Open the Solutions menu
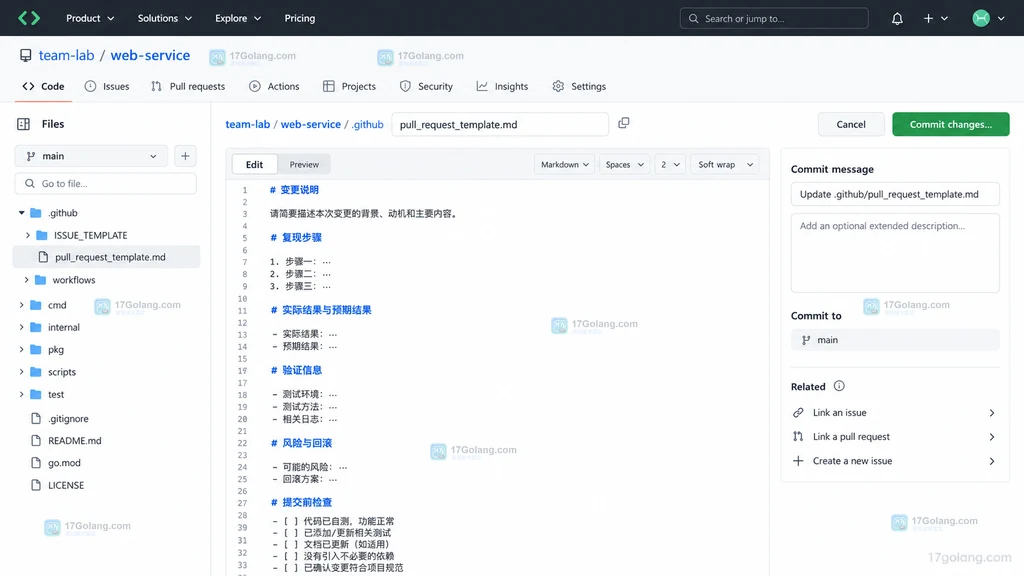1024x576 pixels. coord(165,18)
